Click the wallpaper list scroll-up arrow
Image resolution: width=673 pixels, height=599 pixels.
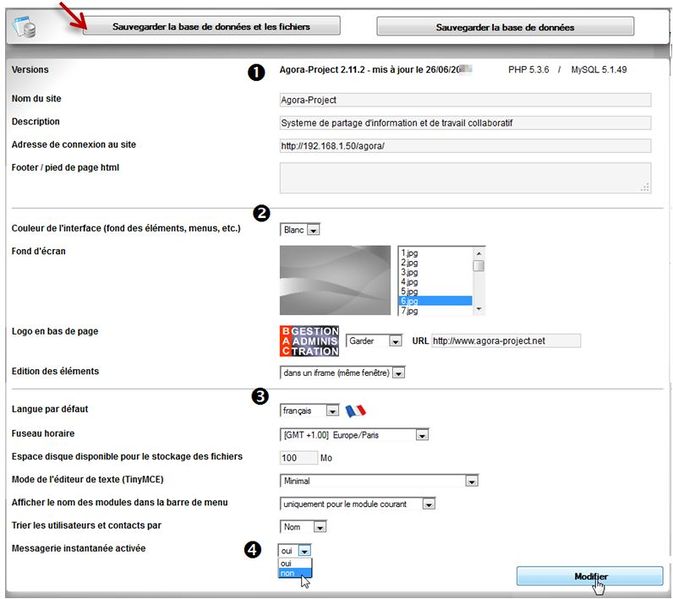(479, 253)
